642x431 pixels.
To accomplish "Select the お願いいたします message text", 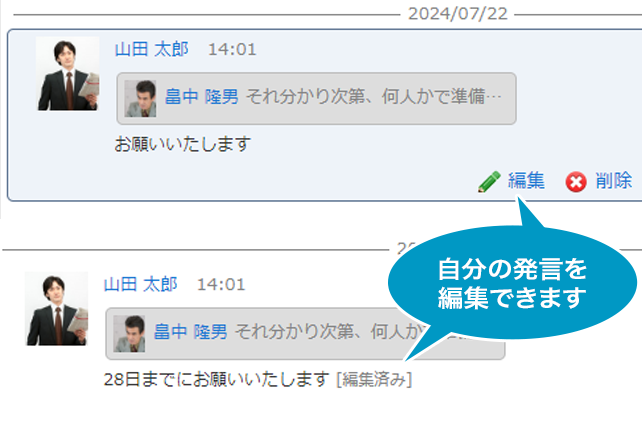I will [x=183, y=144].
